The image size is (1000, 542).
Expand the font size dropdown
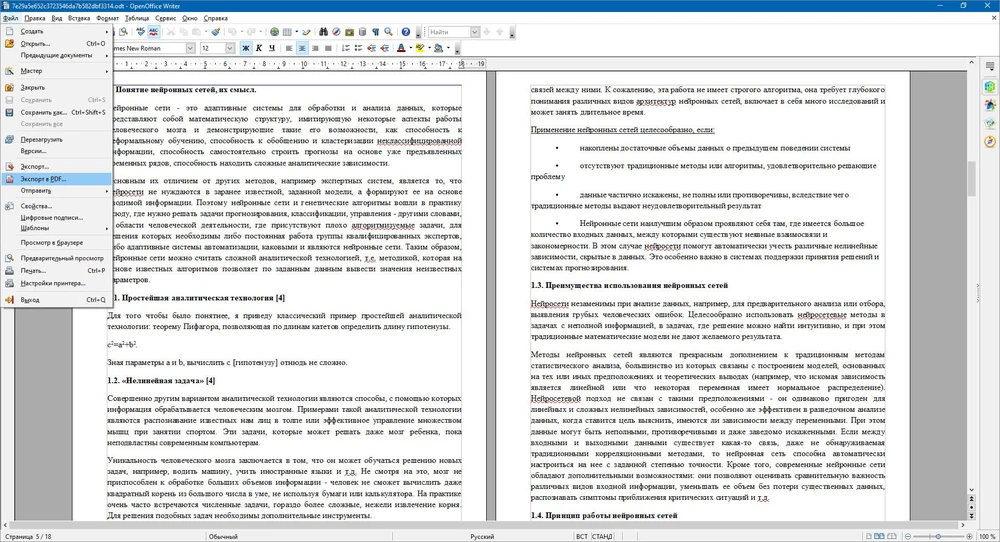pos(231,48)
